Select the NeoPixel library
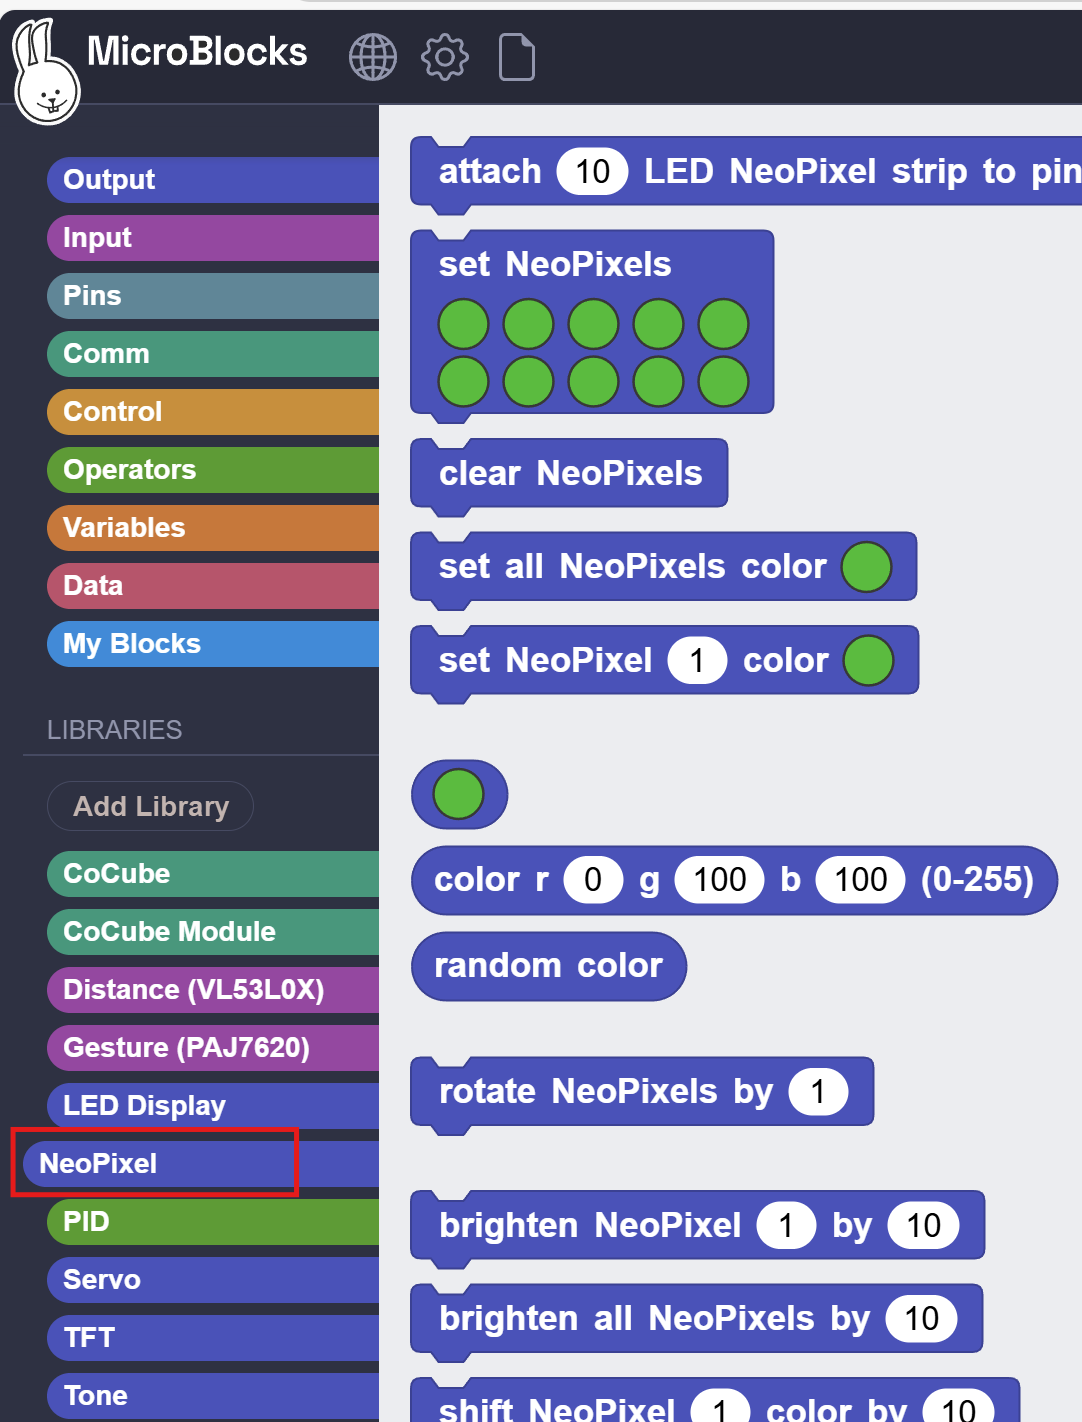 coord(201,1164)
